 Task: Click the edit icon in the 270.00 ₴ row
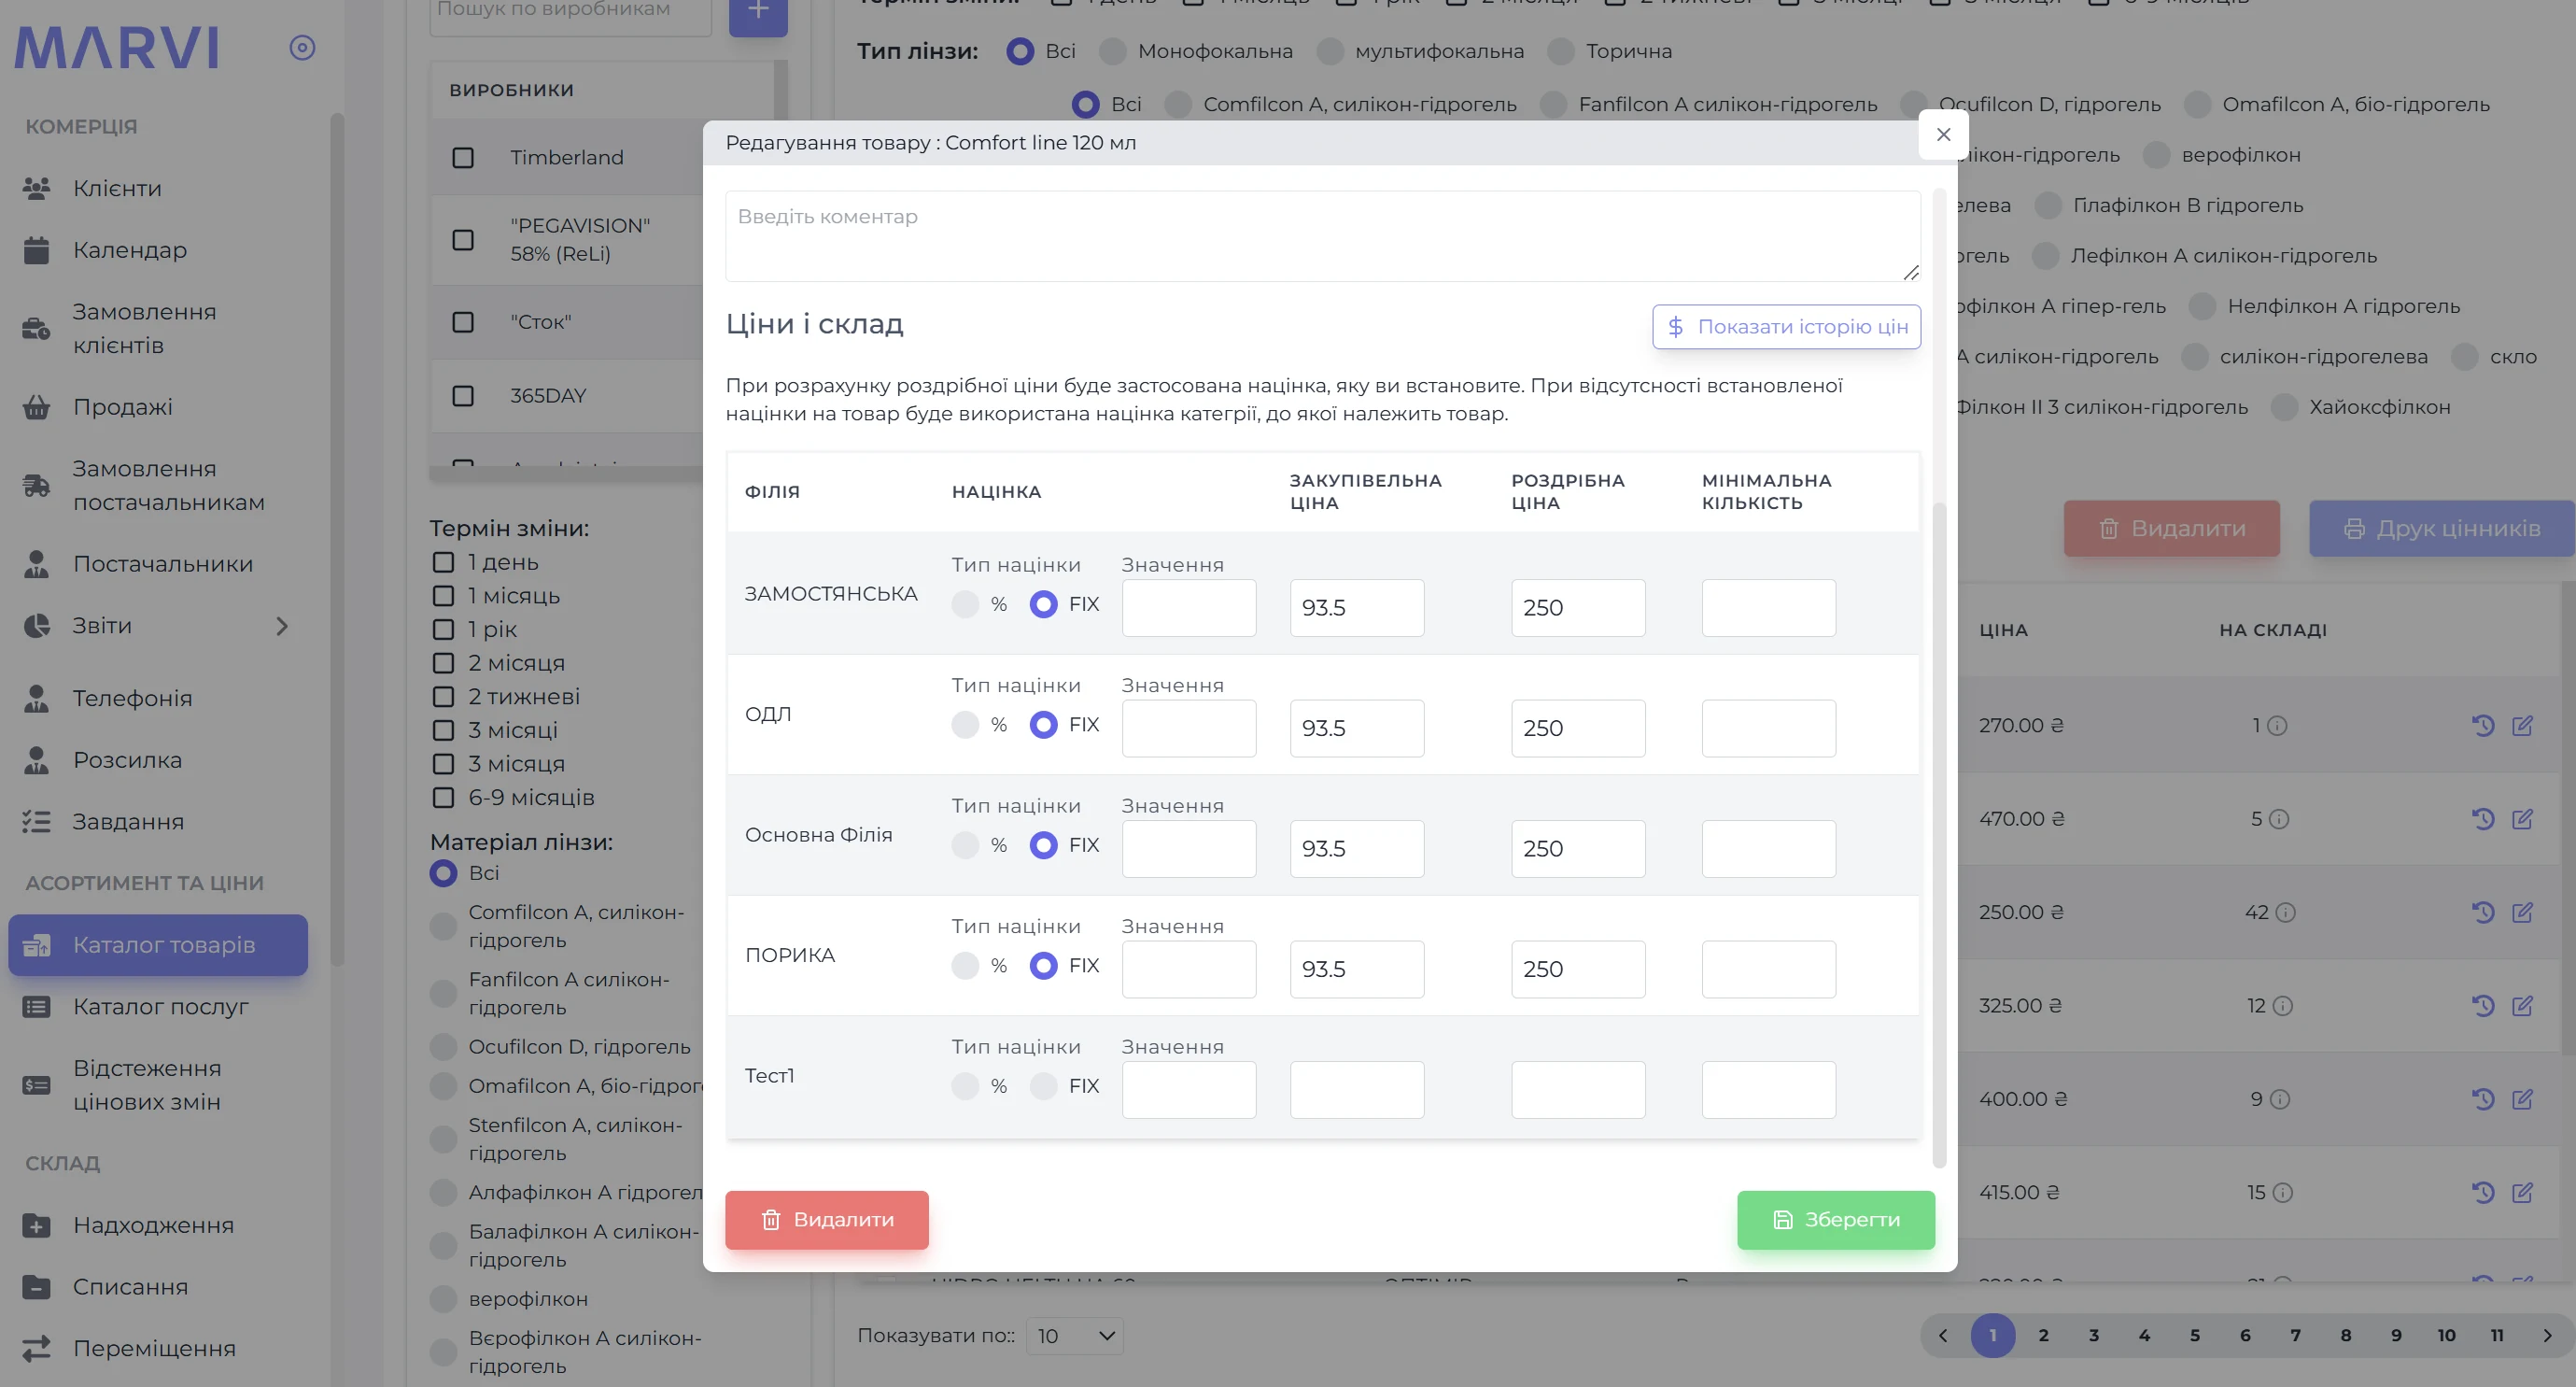tap(2523, 726)
